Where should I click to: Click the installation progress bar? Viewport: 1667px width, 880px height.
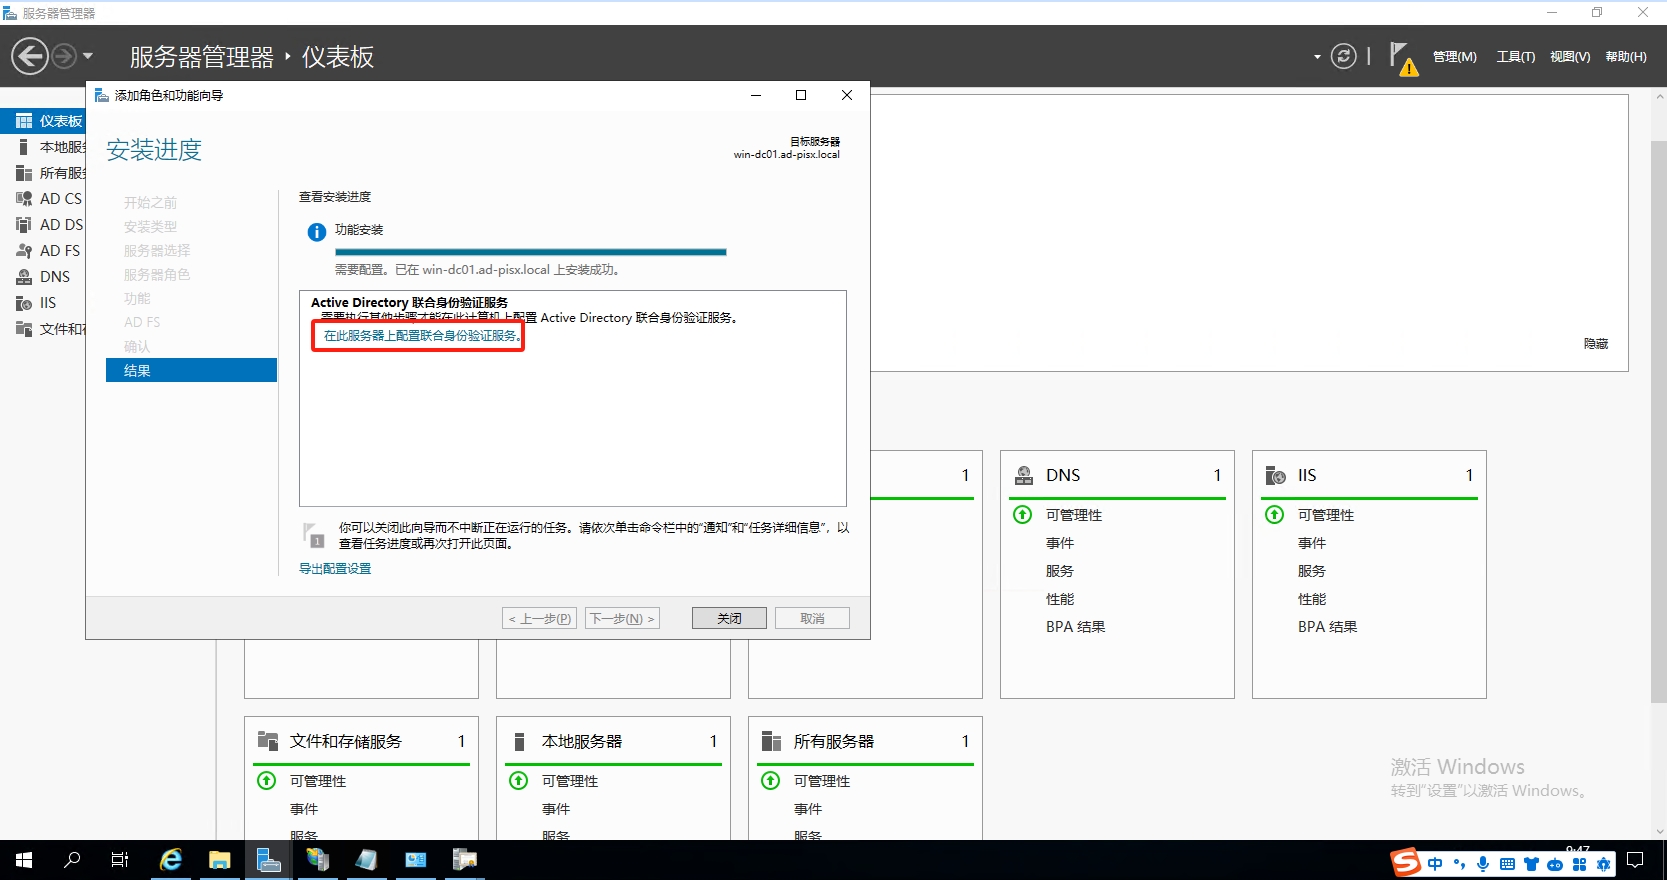click(530, 252)
